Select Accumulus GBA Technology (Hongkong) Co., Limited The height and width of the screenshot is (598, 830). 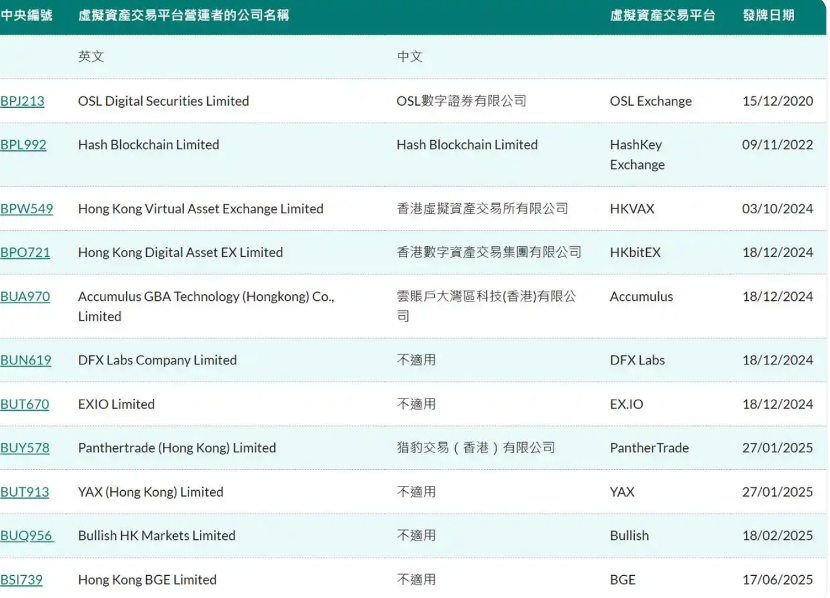pyautogui.click(x=206, y=306)
